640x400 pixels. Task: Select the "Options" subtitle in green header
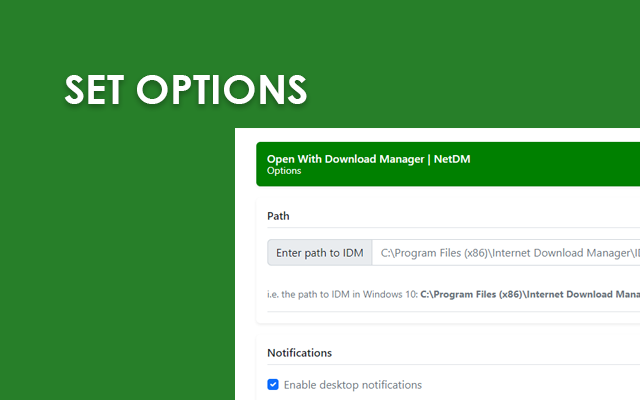[284, 171]
